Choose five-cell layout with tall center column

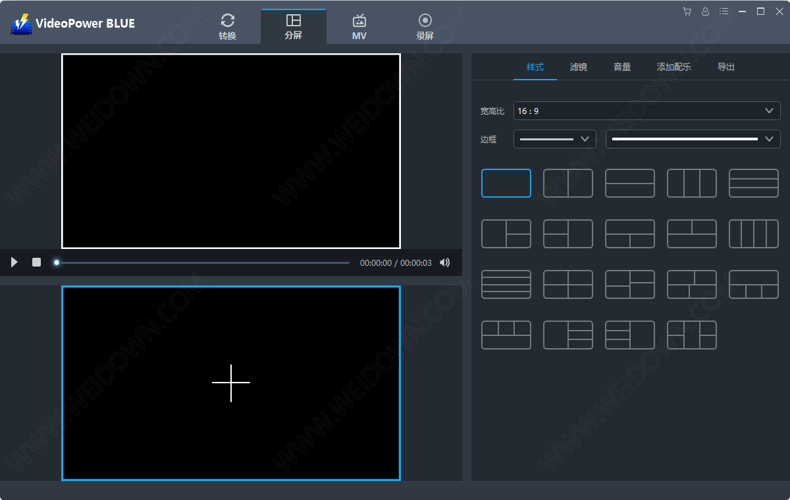tap(692, 335)
